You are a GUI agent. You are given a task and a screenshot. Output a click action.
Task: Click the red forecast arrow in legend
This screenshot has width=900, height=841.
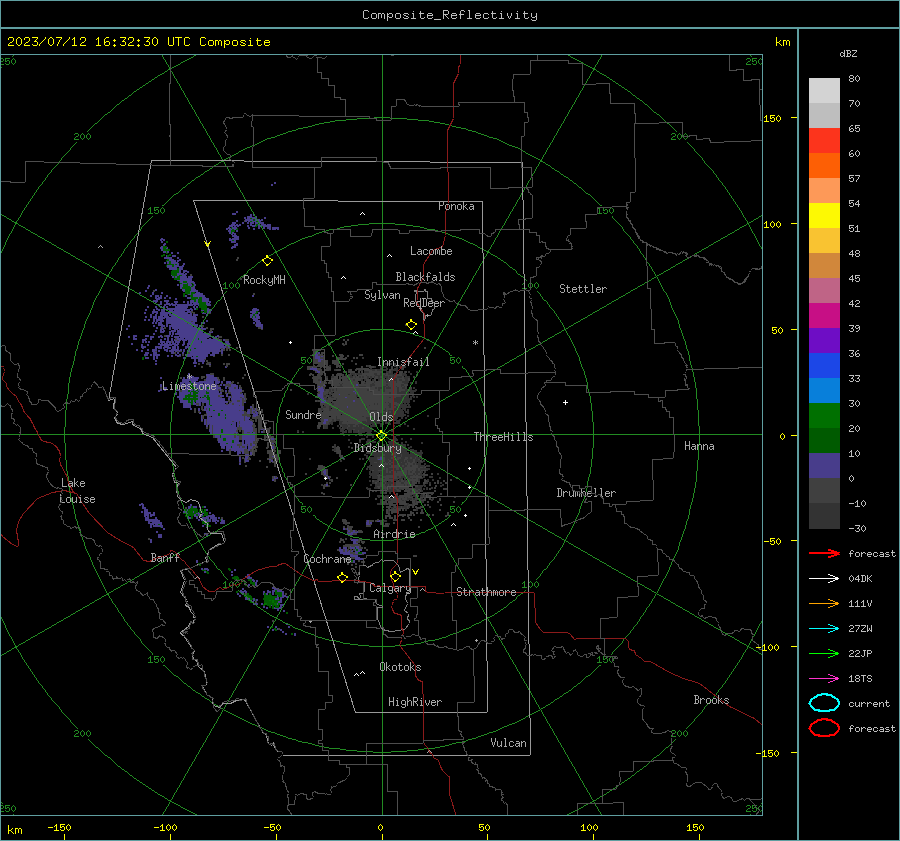[x=824, y=553]
